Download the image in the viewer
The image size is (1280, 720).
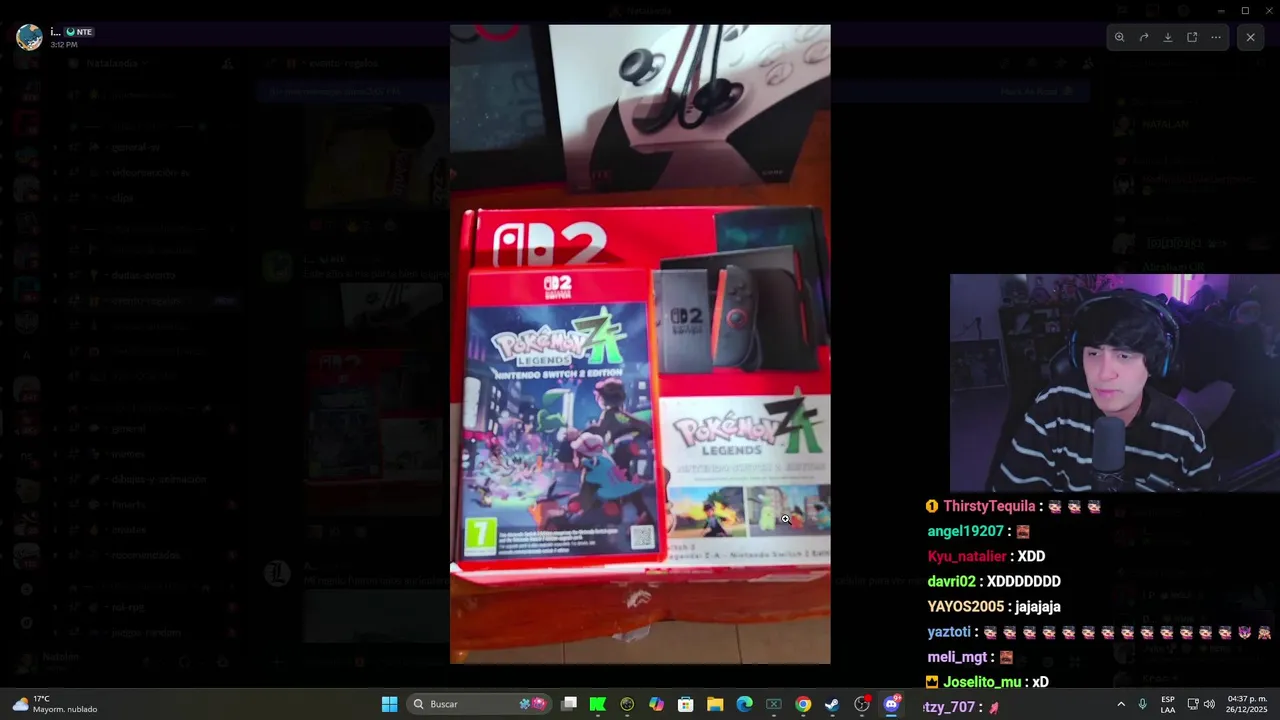pos(1167,37)
